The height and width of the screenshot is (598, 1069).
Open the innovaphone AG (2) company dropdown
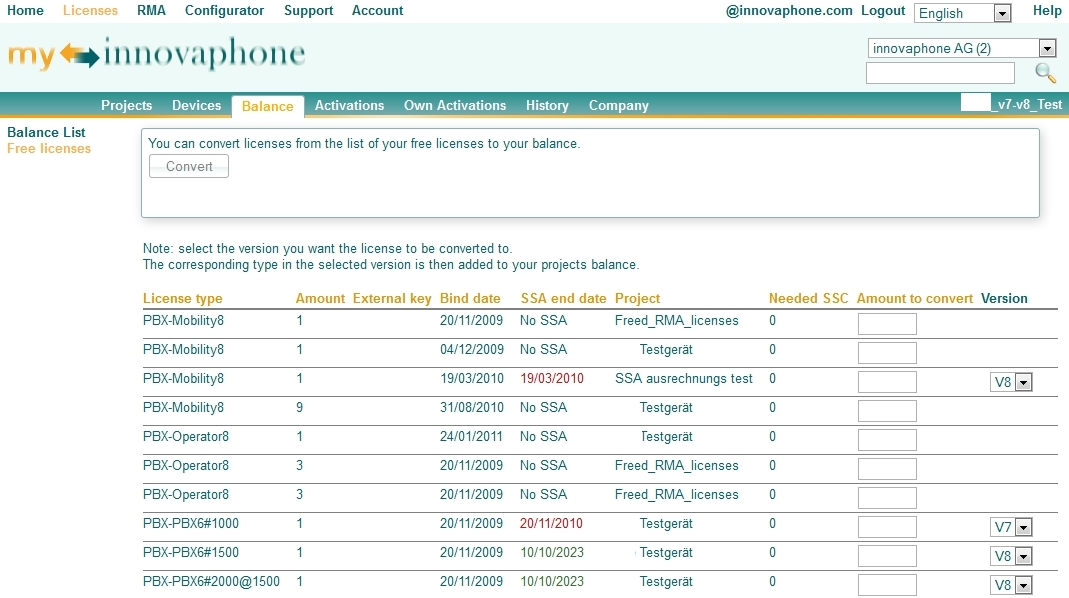coord(962,48)
